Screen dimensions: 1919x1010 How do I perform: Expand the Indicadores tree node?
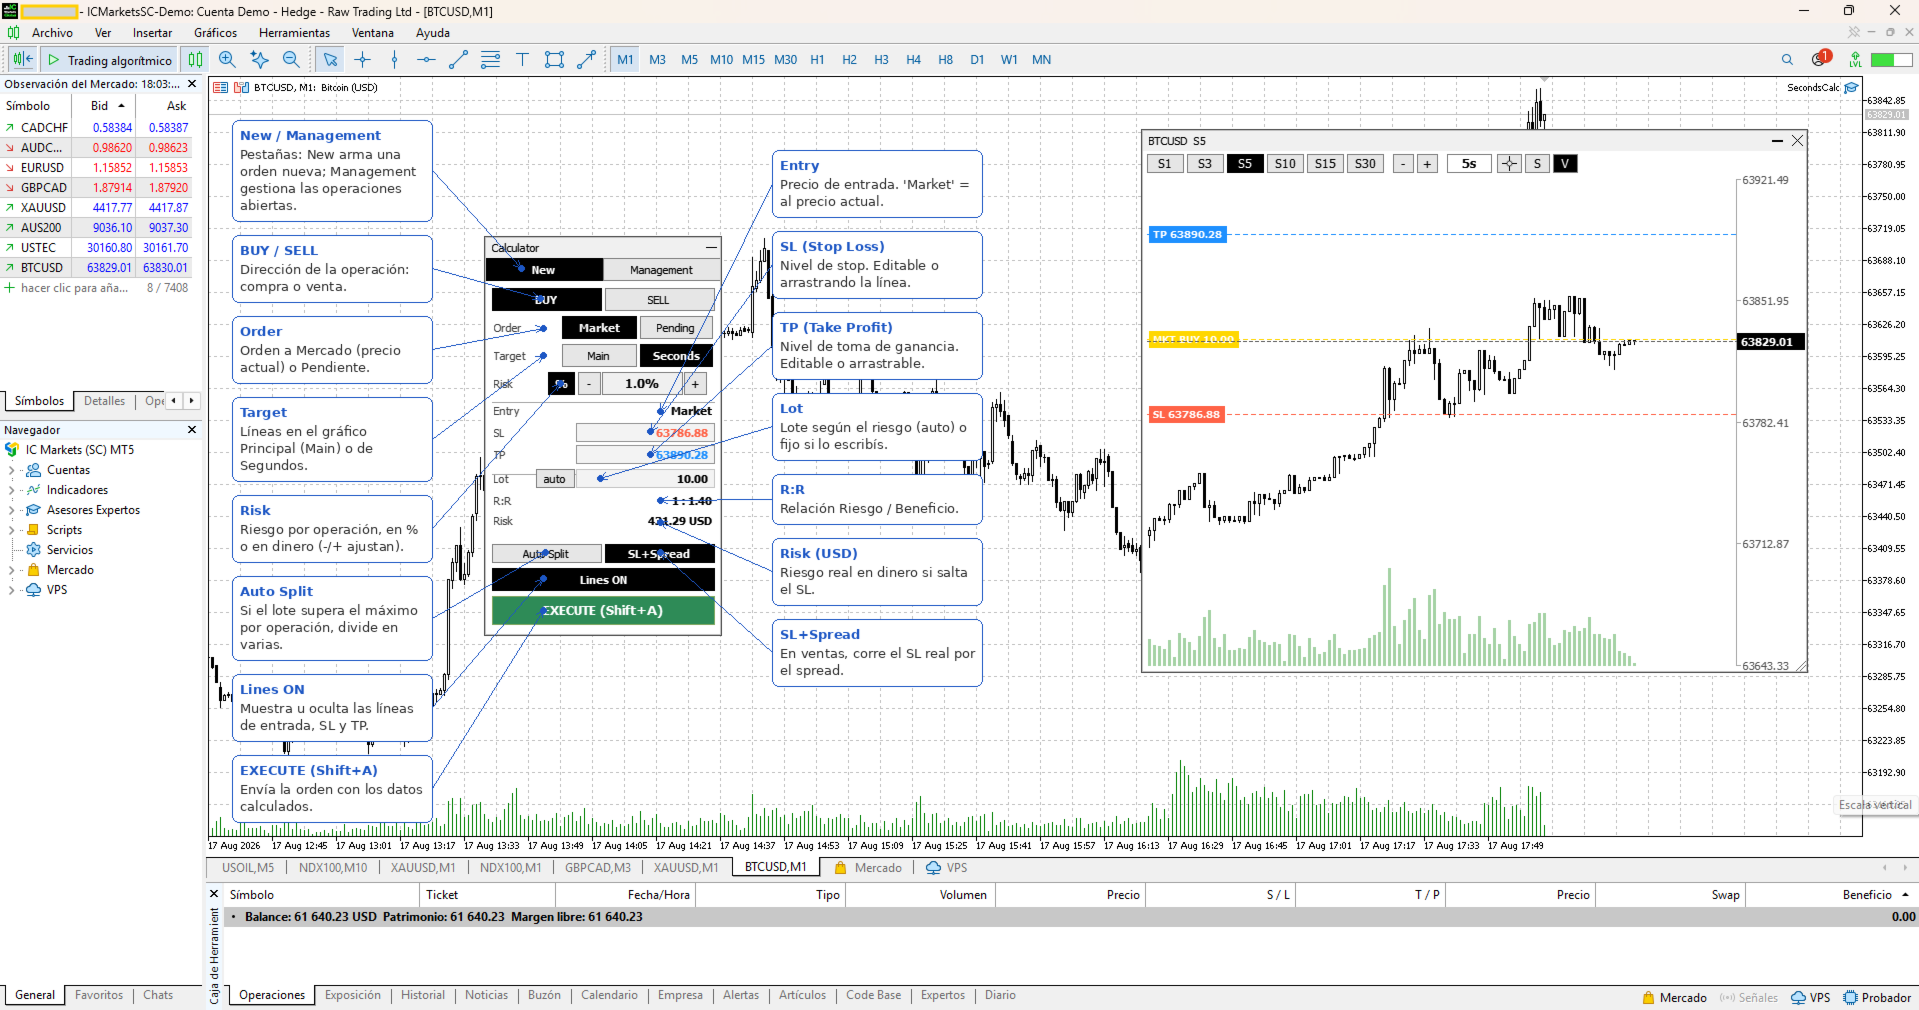coord(11,490)
